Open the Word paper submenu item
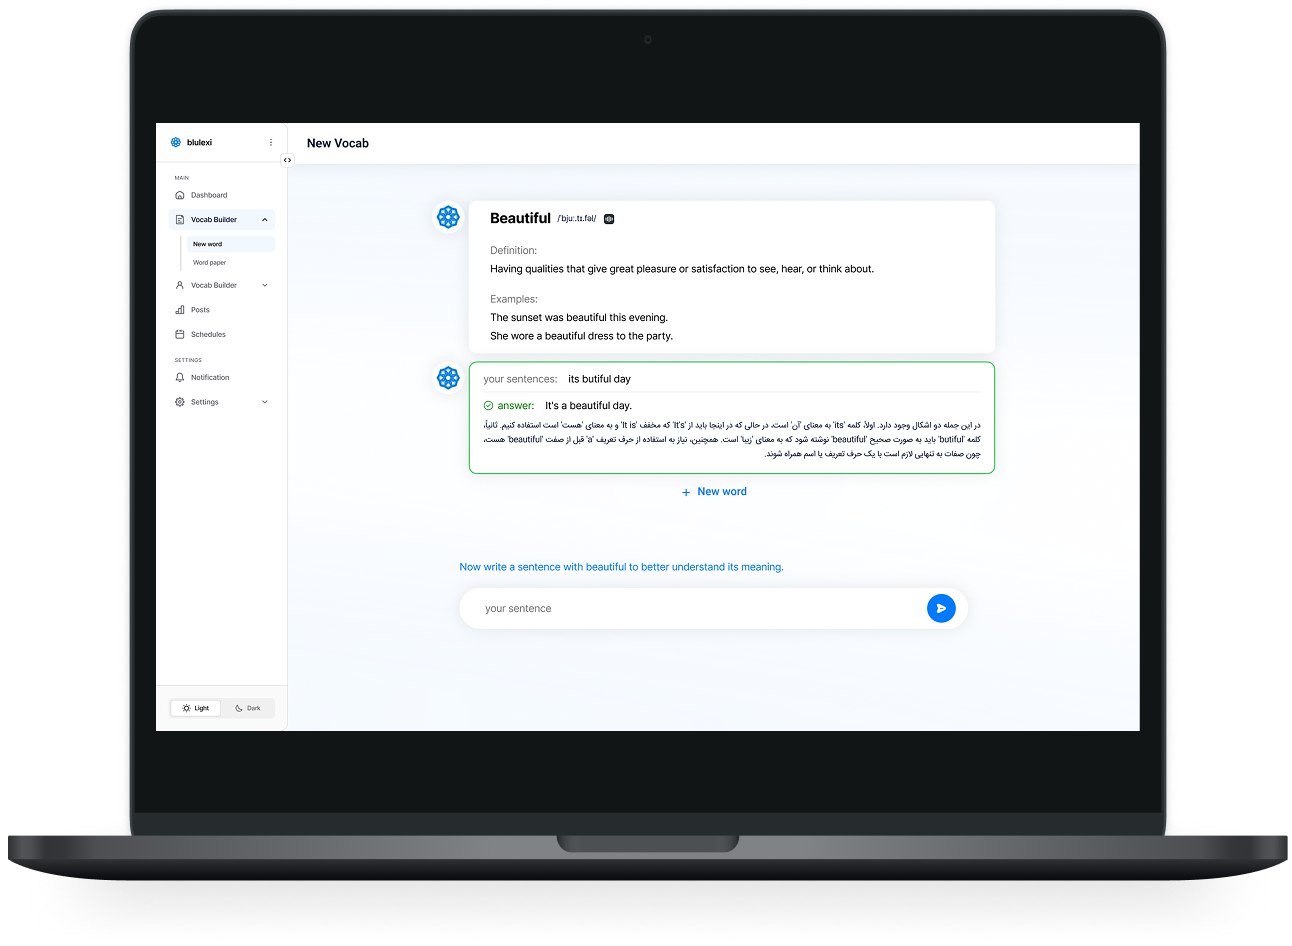 (210, 263)
